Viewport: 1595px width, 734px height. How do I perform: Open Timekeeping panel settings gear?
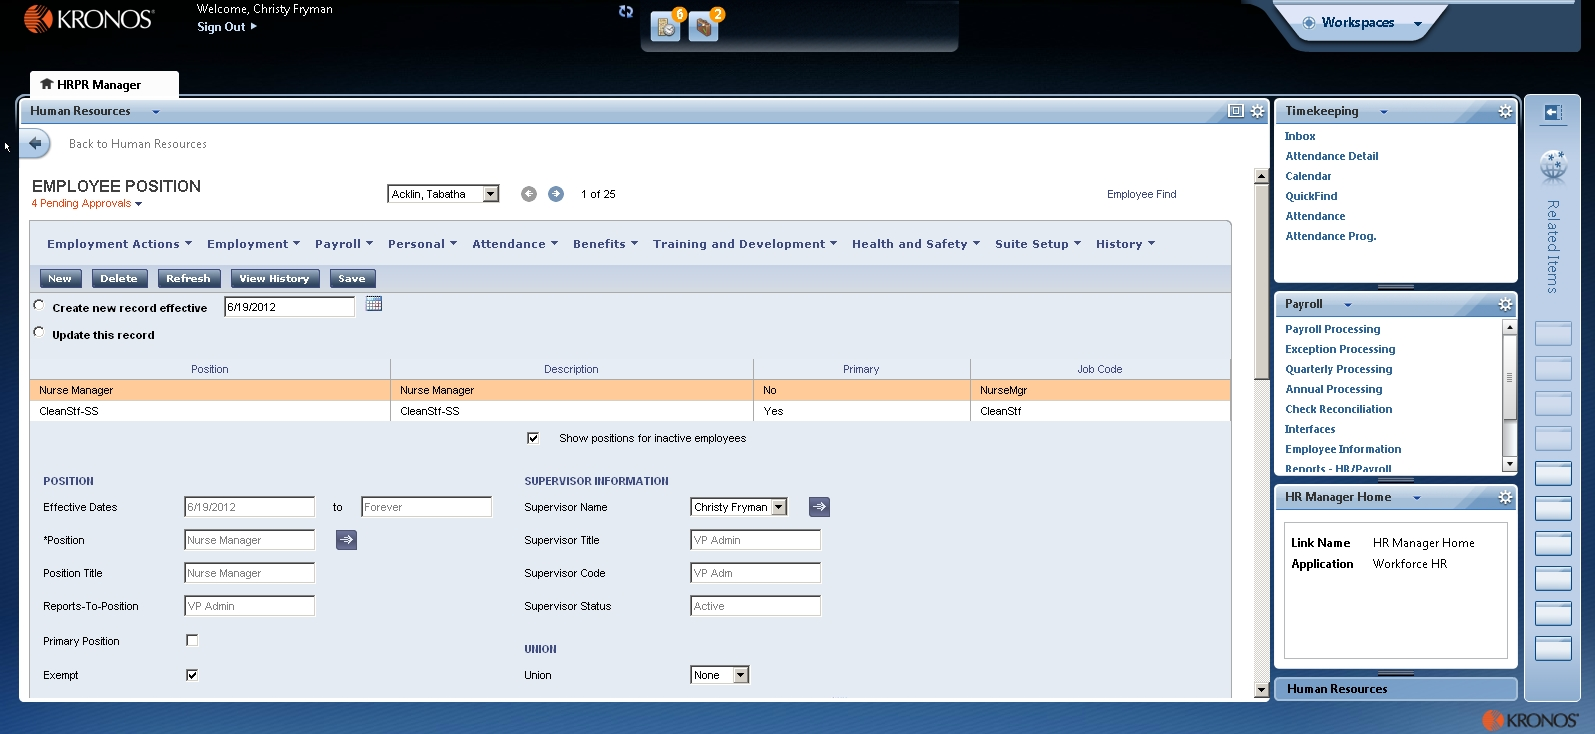(1505, 111)
